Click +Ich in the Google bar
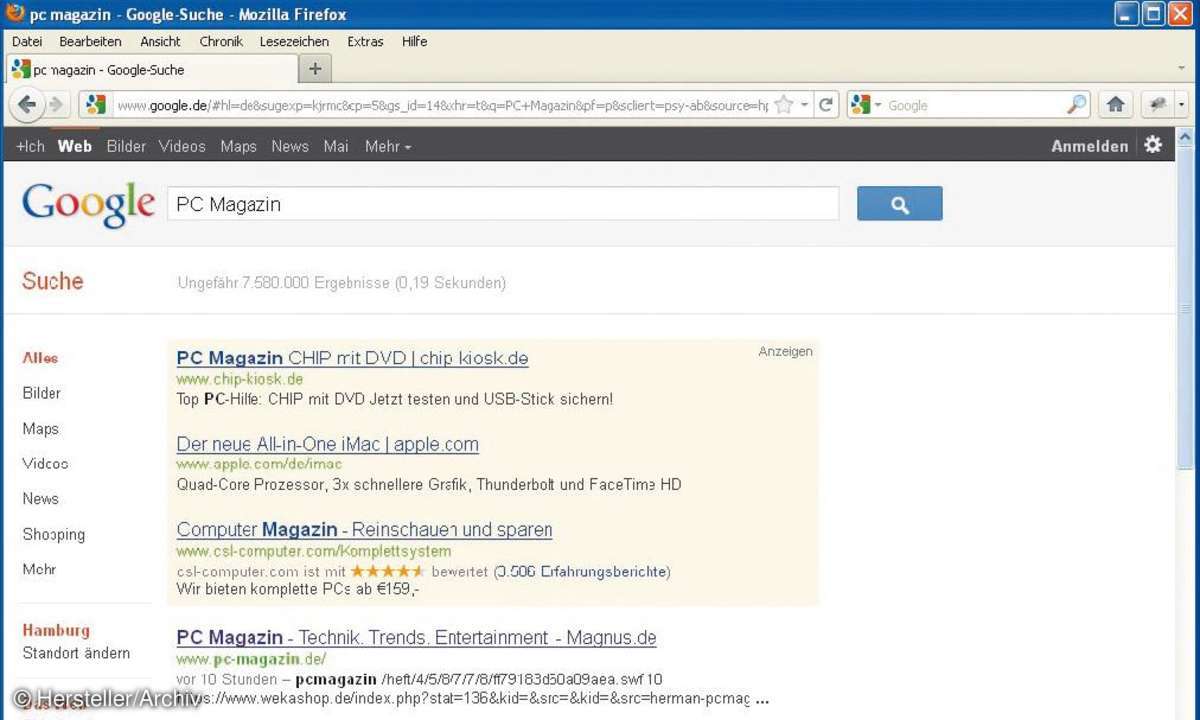1200x720 pixels. pyautogui.click(x=30, y=146)
